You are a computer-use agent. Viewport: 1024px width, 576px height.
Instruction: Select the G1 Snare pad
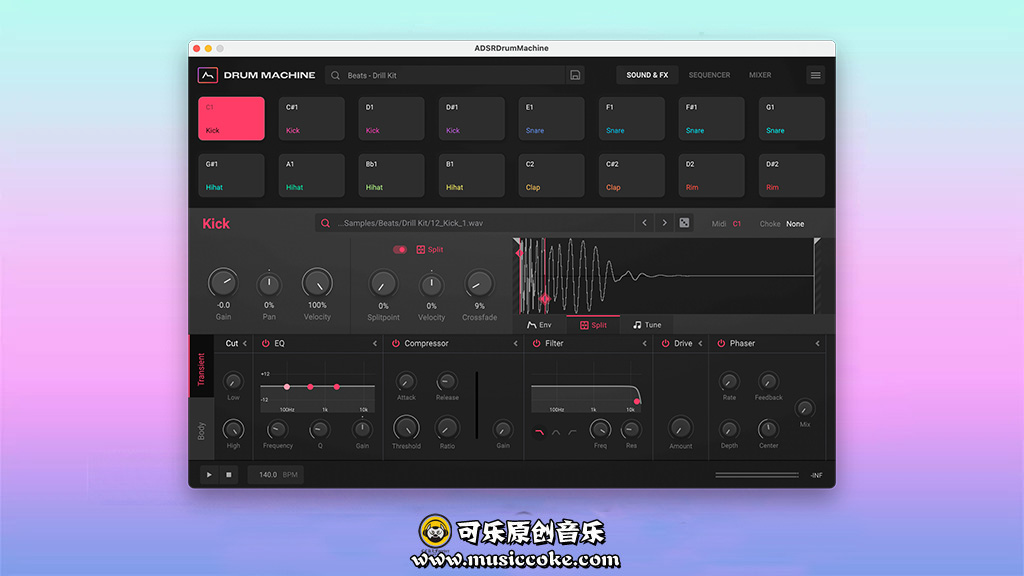click(x=792, y=118)
